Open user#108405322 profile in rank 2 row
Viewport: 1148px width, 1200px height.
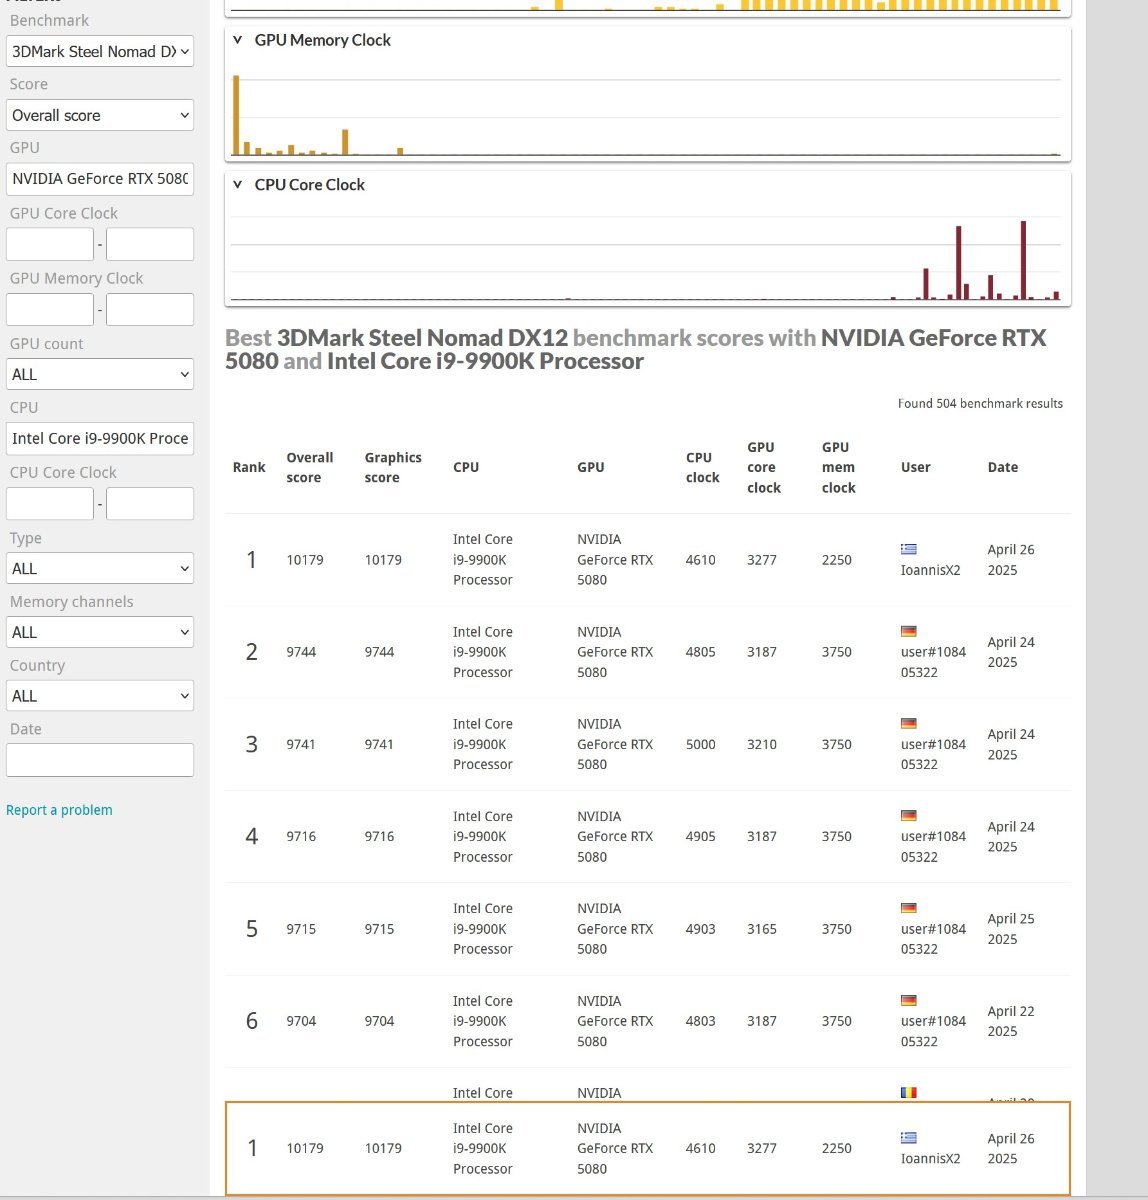click(933, 662)
